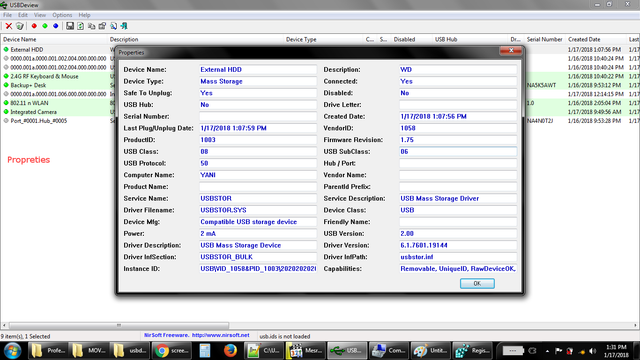
Task: Open Firefox from the taskbar
Action: pyautogui.click(x=230, y=351)
